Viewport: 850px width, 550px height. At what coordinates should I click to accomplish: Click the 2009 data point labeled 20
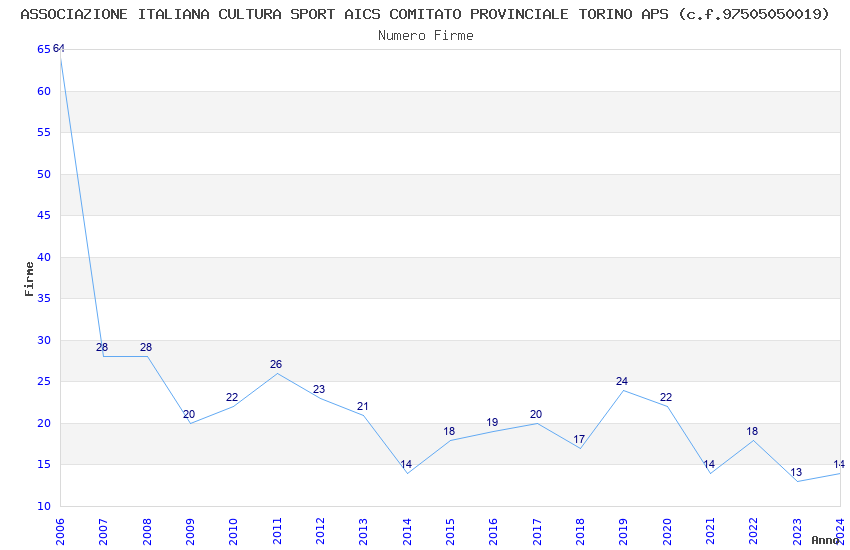[x=190, y=423]
